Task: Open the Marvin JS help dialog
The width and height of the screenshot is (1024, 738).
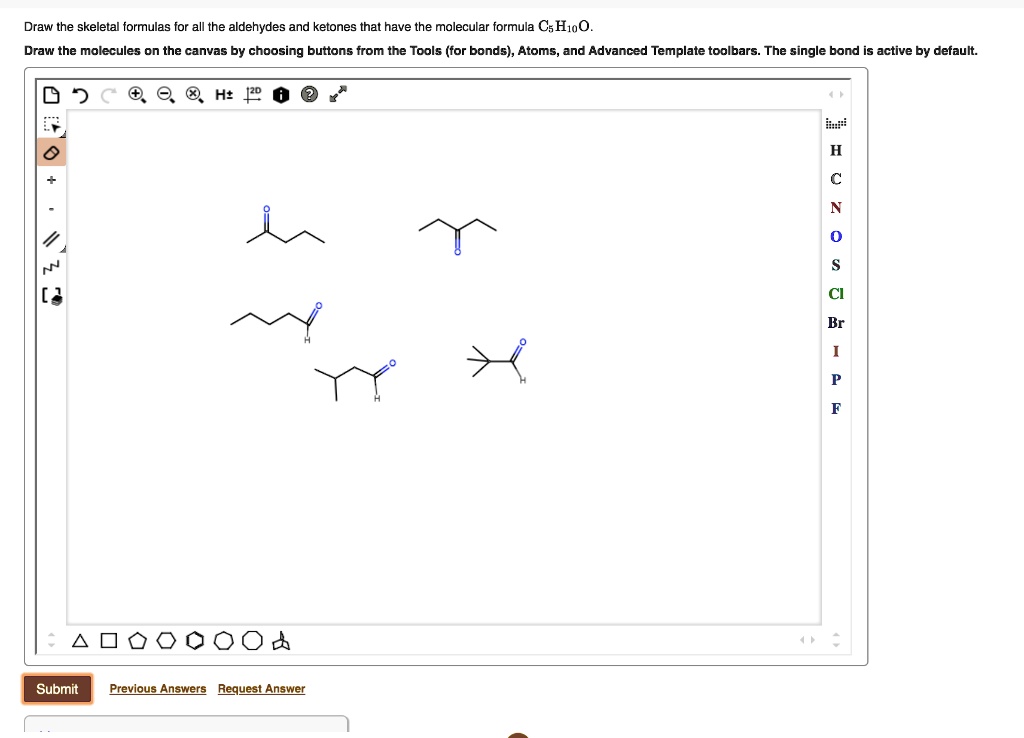Action: point(310,94)
